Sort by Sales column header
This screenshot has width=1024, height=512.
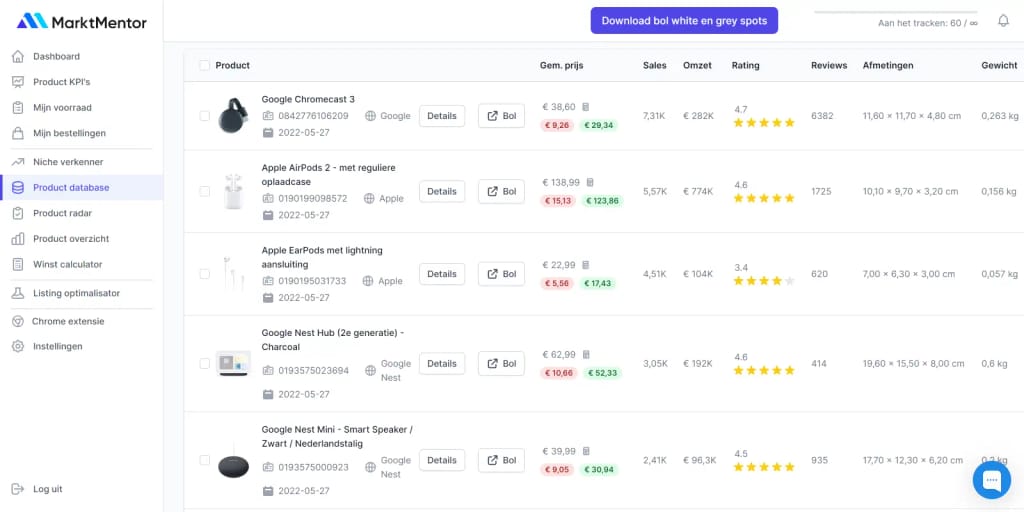654,65
